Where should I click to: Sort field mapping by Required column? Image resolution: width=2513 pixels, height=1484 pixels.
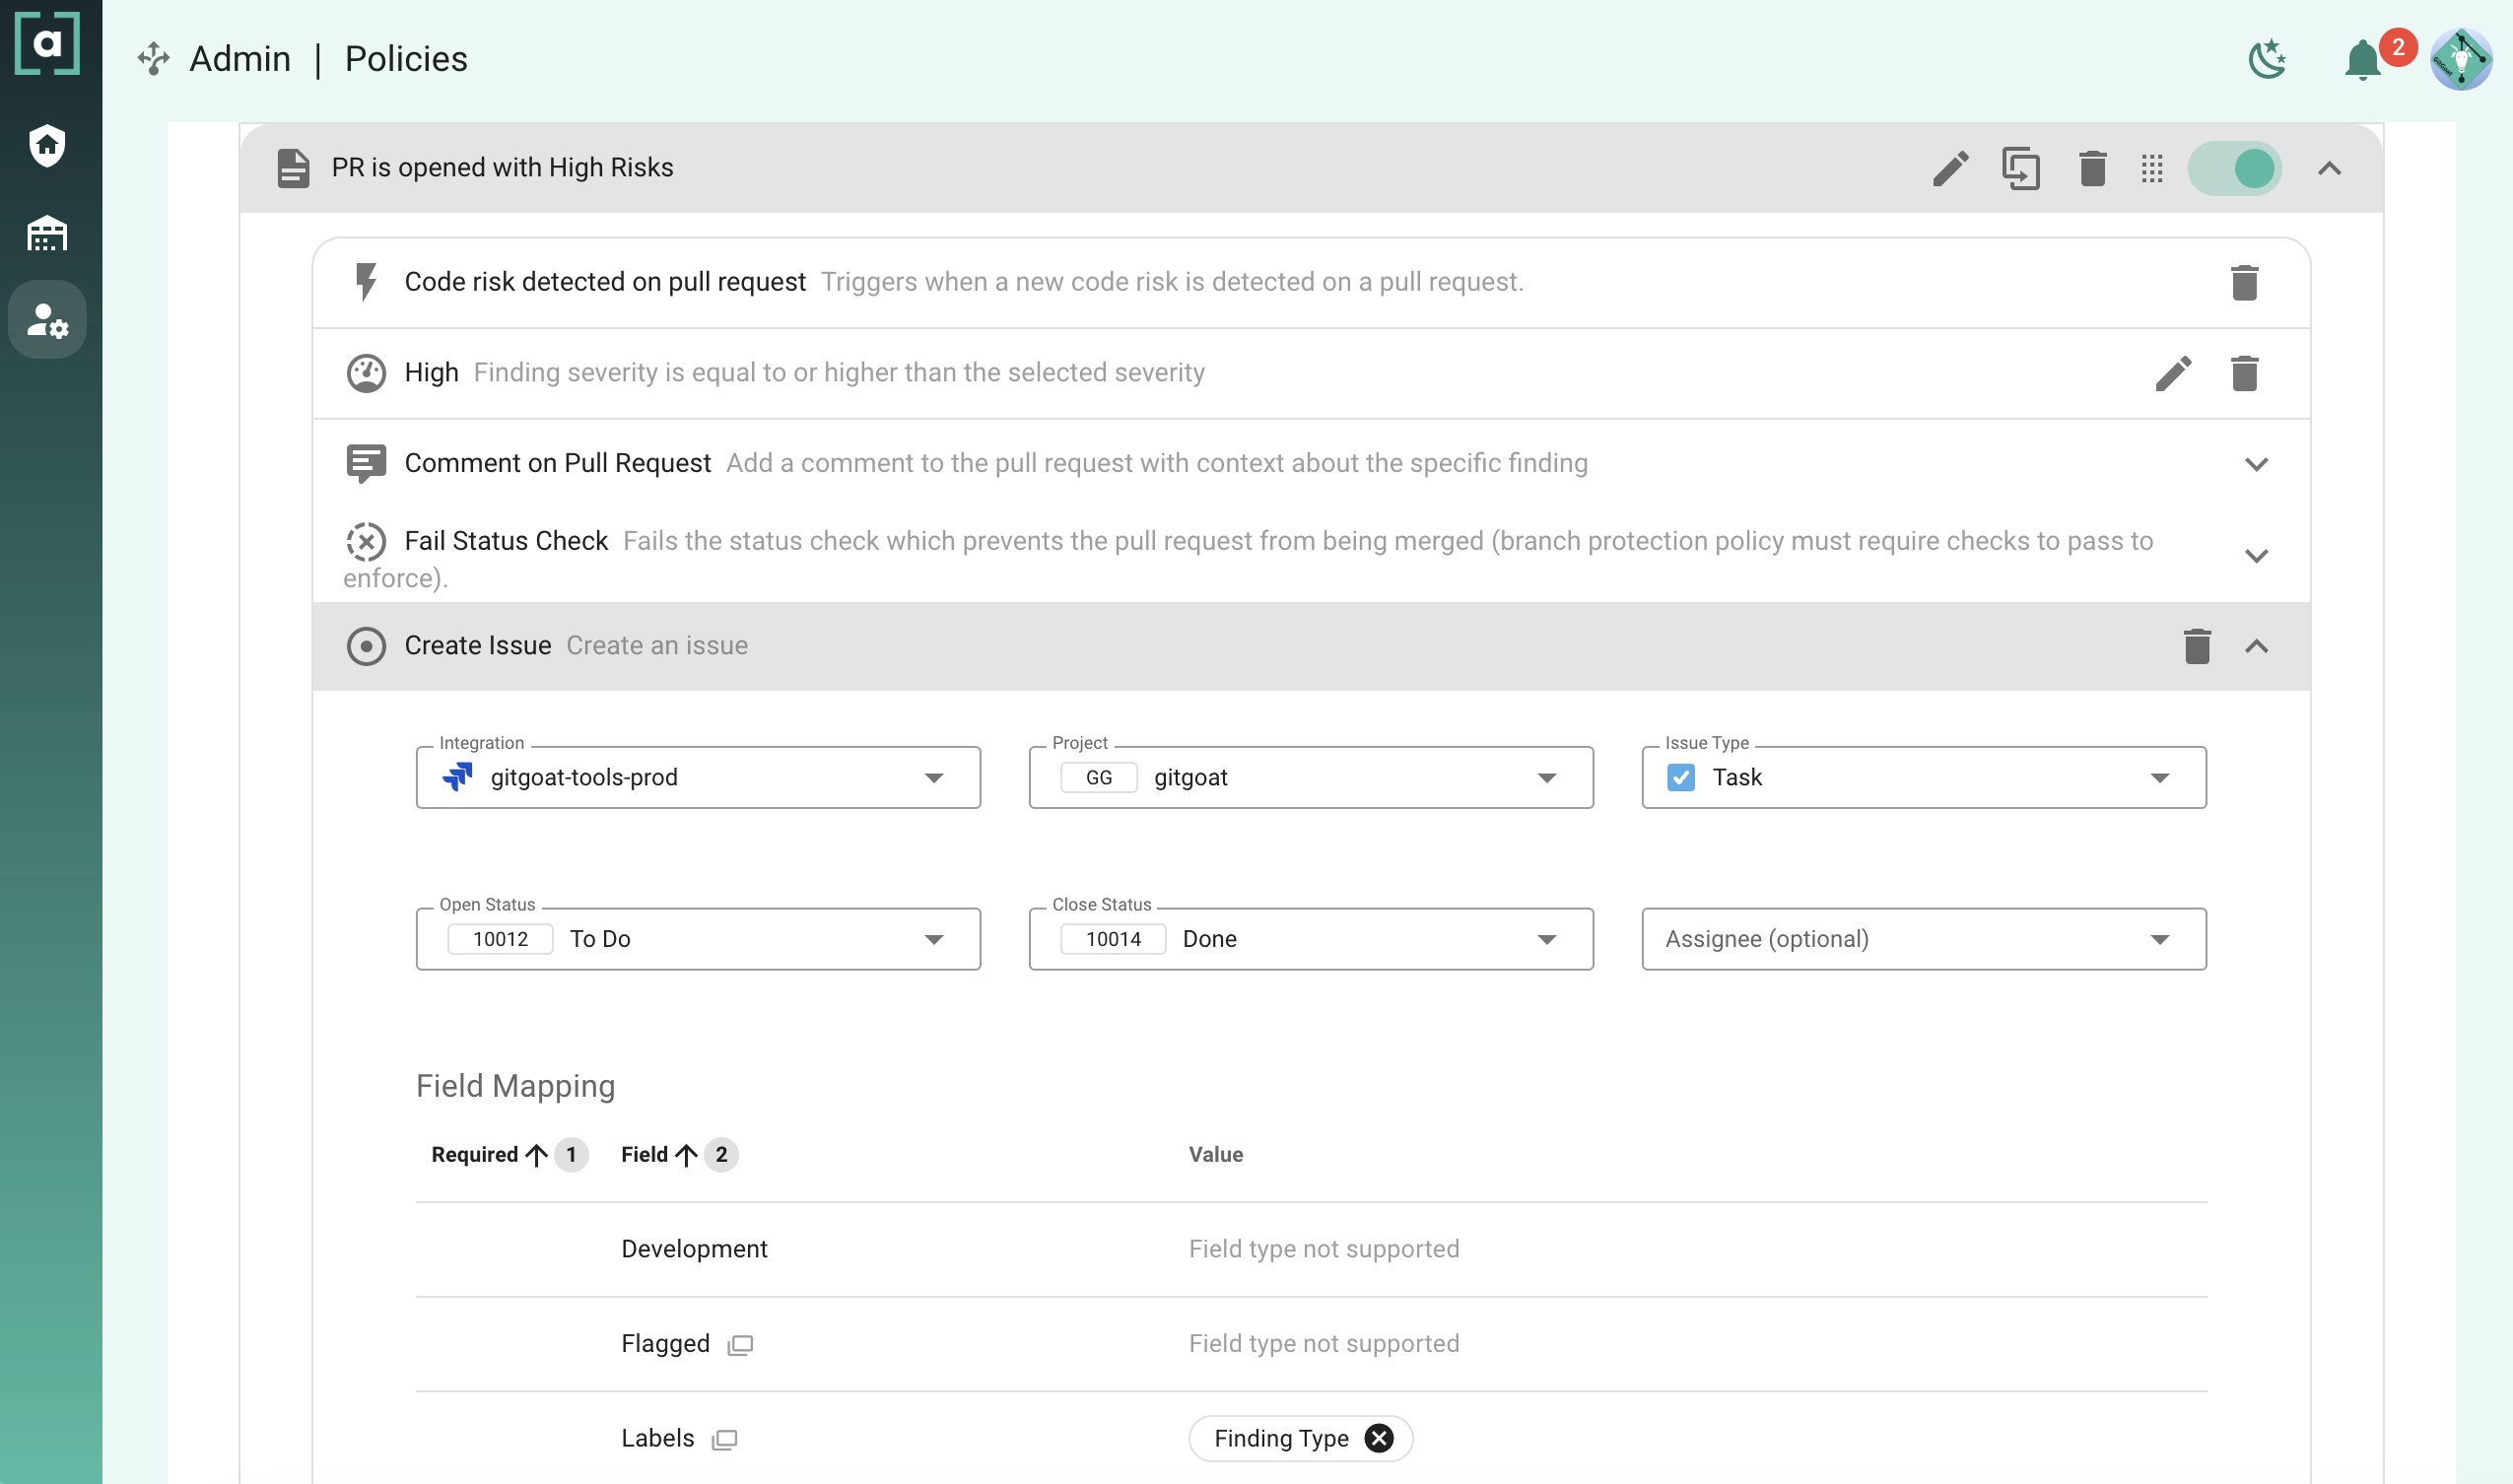pos(476,1154)
